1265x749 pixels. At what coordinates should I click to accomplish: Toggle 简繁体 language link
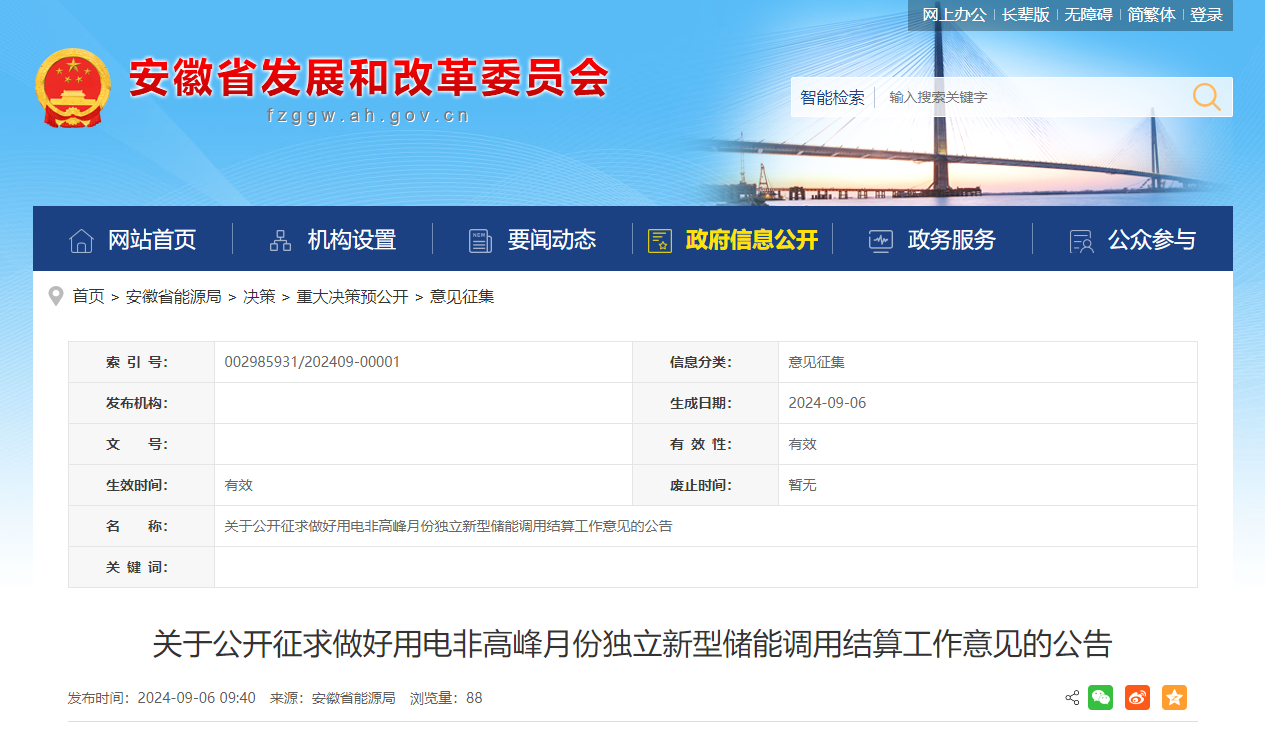click(1152, 15)
